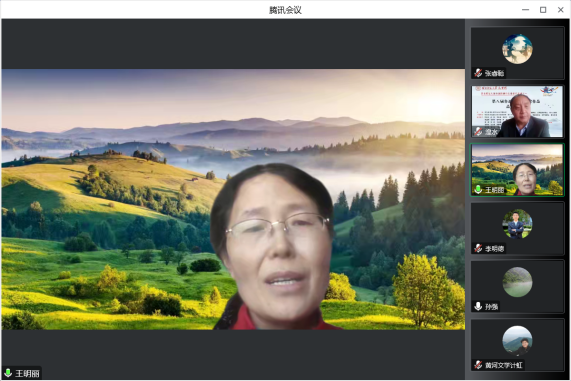The width and height of the screenshot is (571, 381).
Task: Maximize the 腾讯会议 window
Action: tap(543, 10)
